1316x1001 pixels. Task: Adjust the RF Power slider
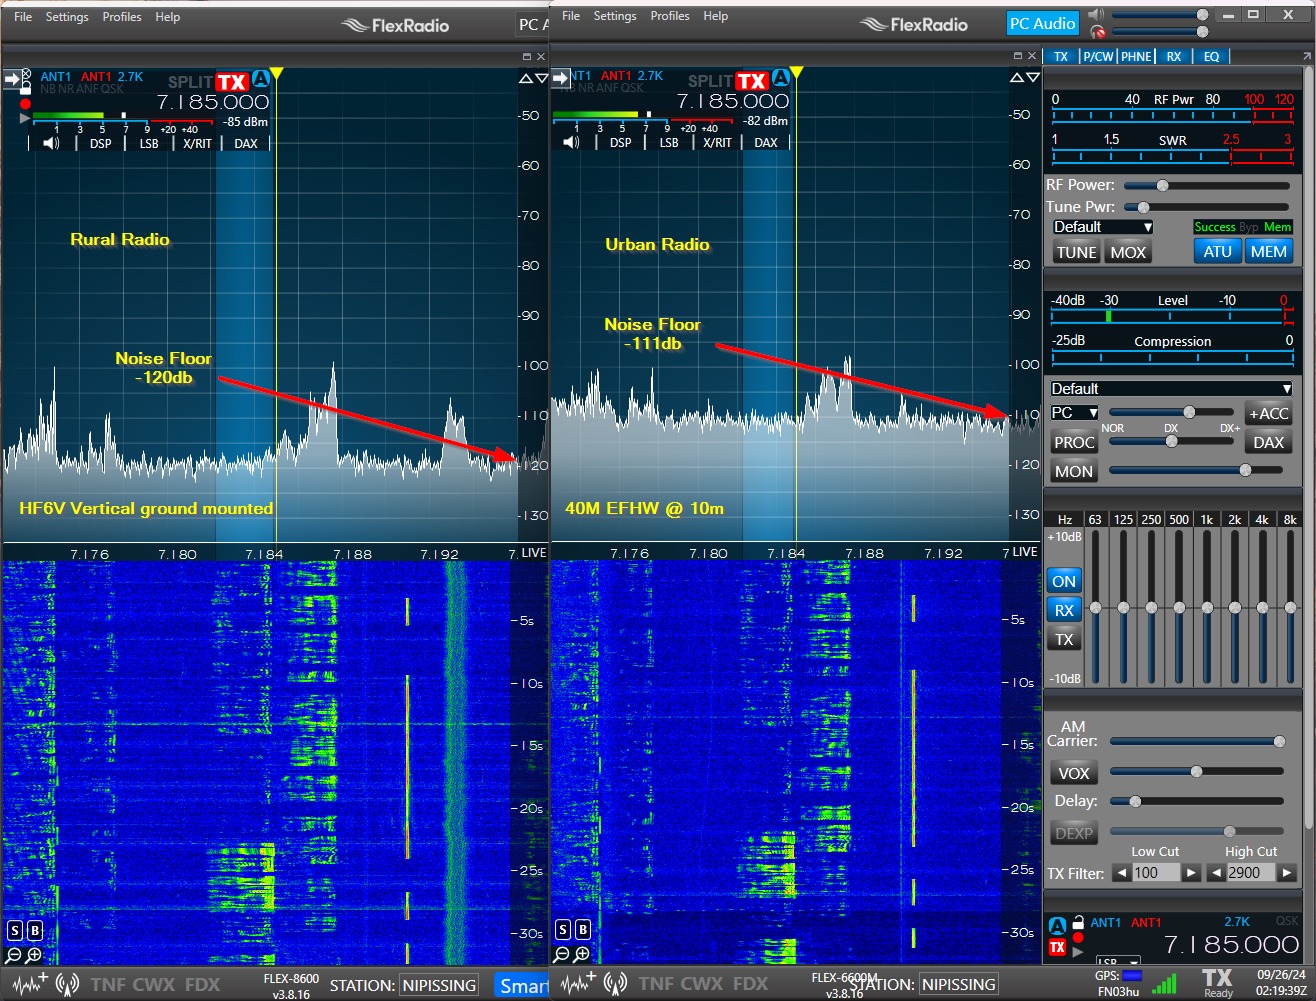1207,185
